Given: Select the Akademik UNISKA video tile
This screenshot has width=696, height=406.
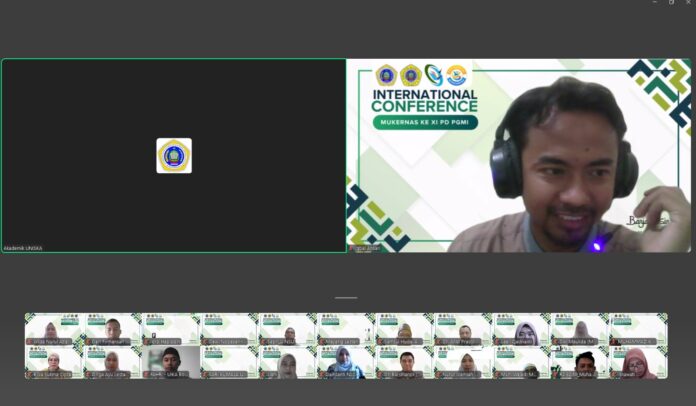Looking at the screenshot, I should 174,156.
